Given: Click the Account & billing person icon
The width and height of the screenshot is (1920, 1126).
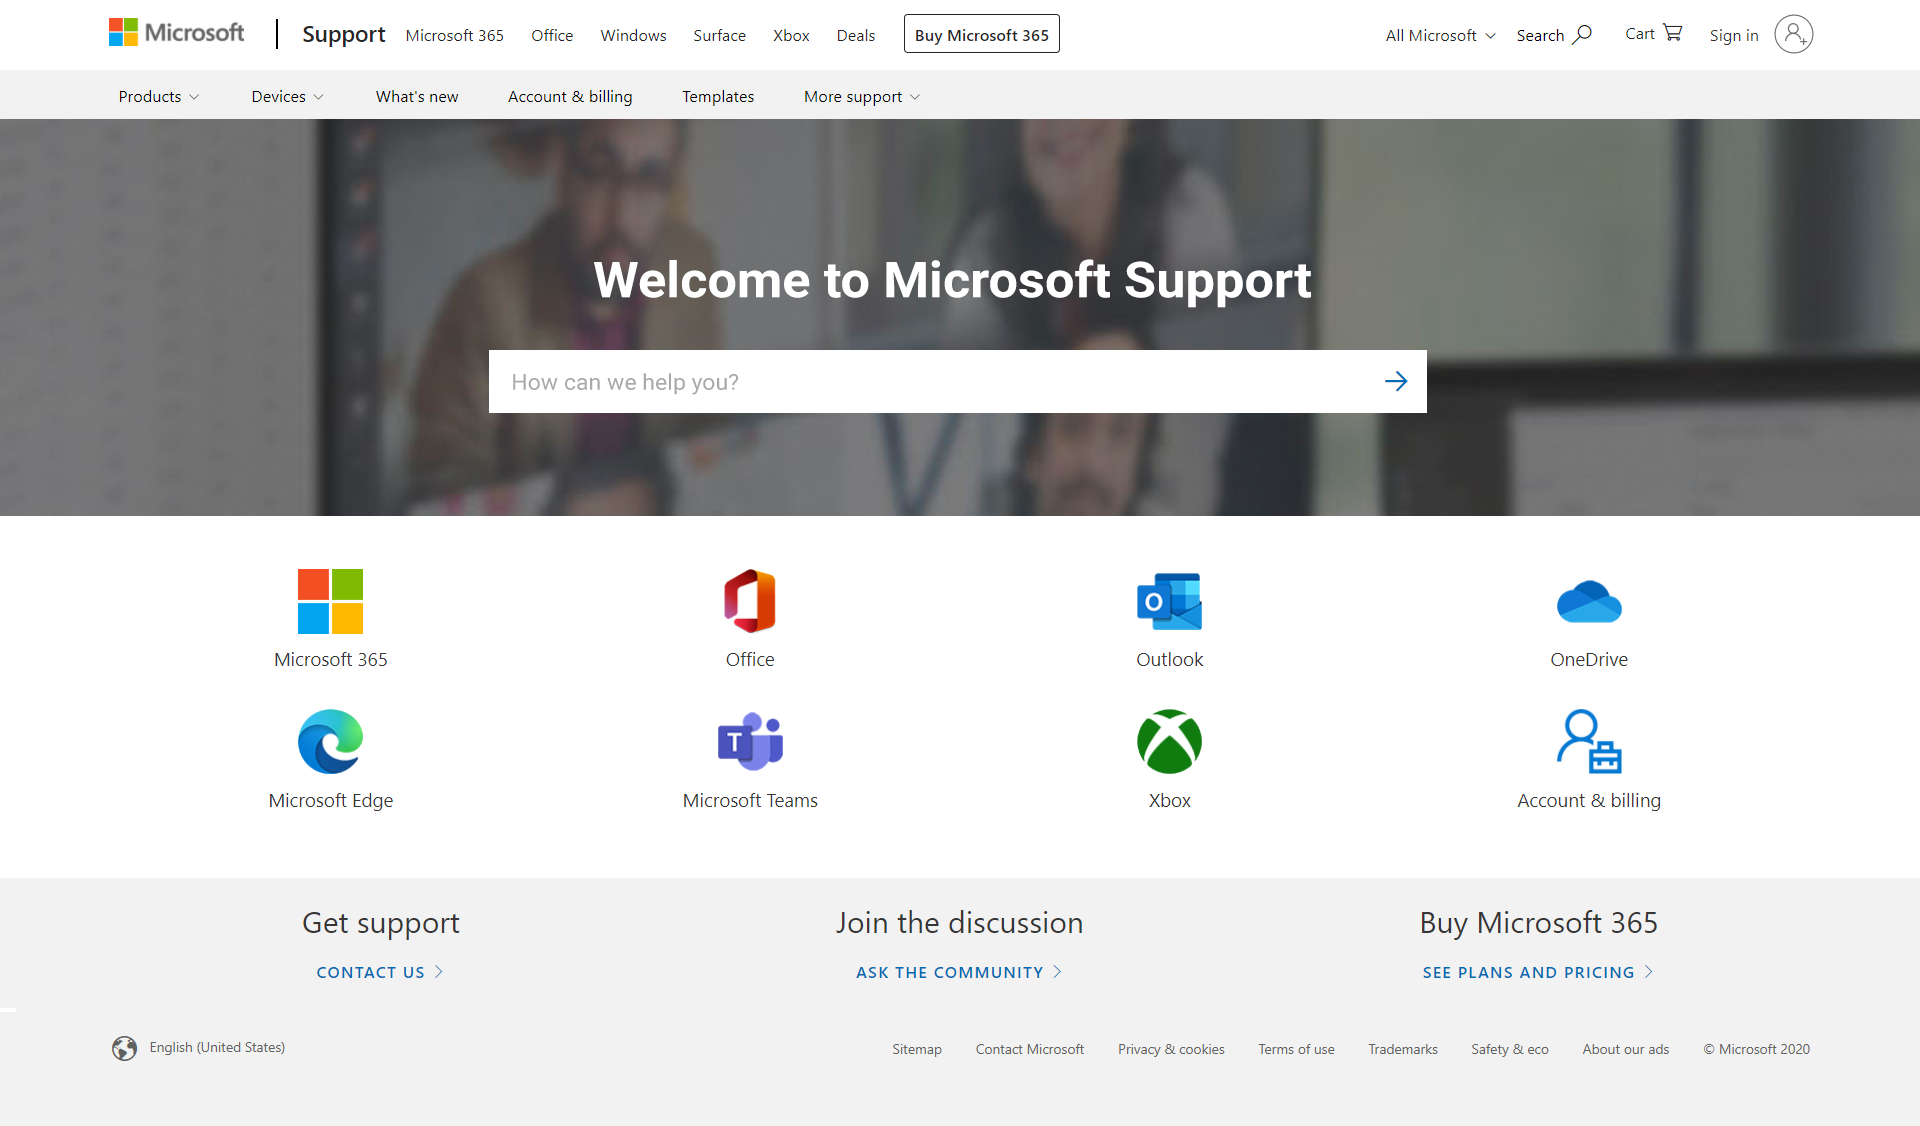Looking at the screenshot, I should [x=1588, y=742].
